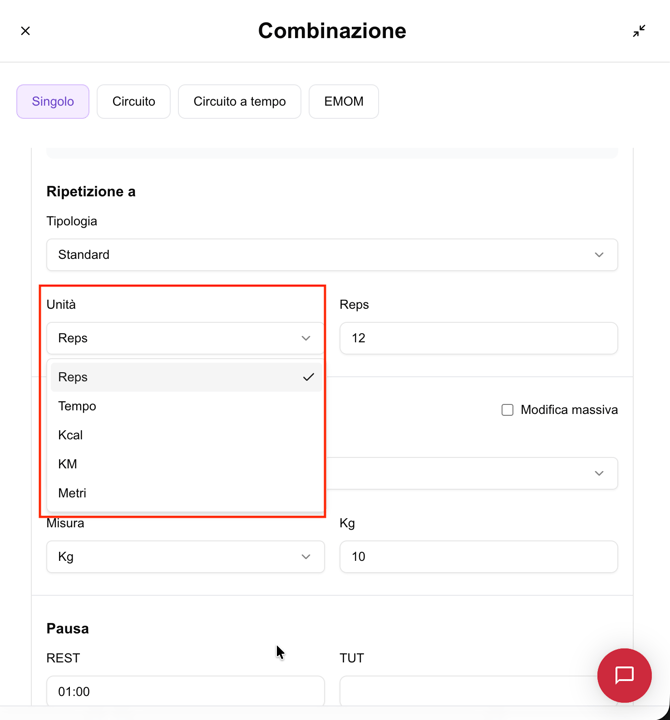Open the Misura Kg dropdown

(185, 557)
